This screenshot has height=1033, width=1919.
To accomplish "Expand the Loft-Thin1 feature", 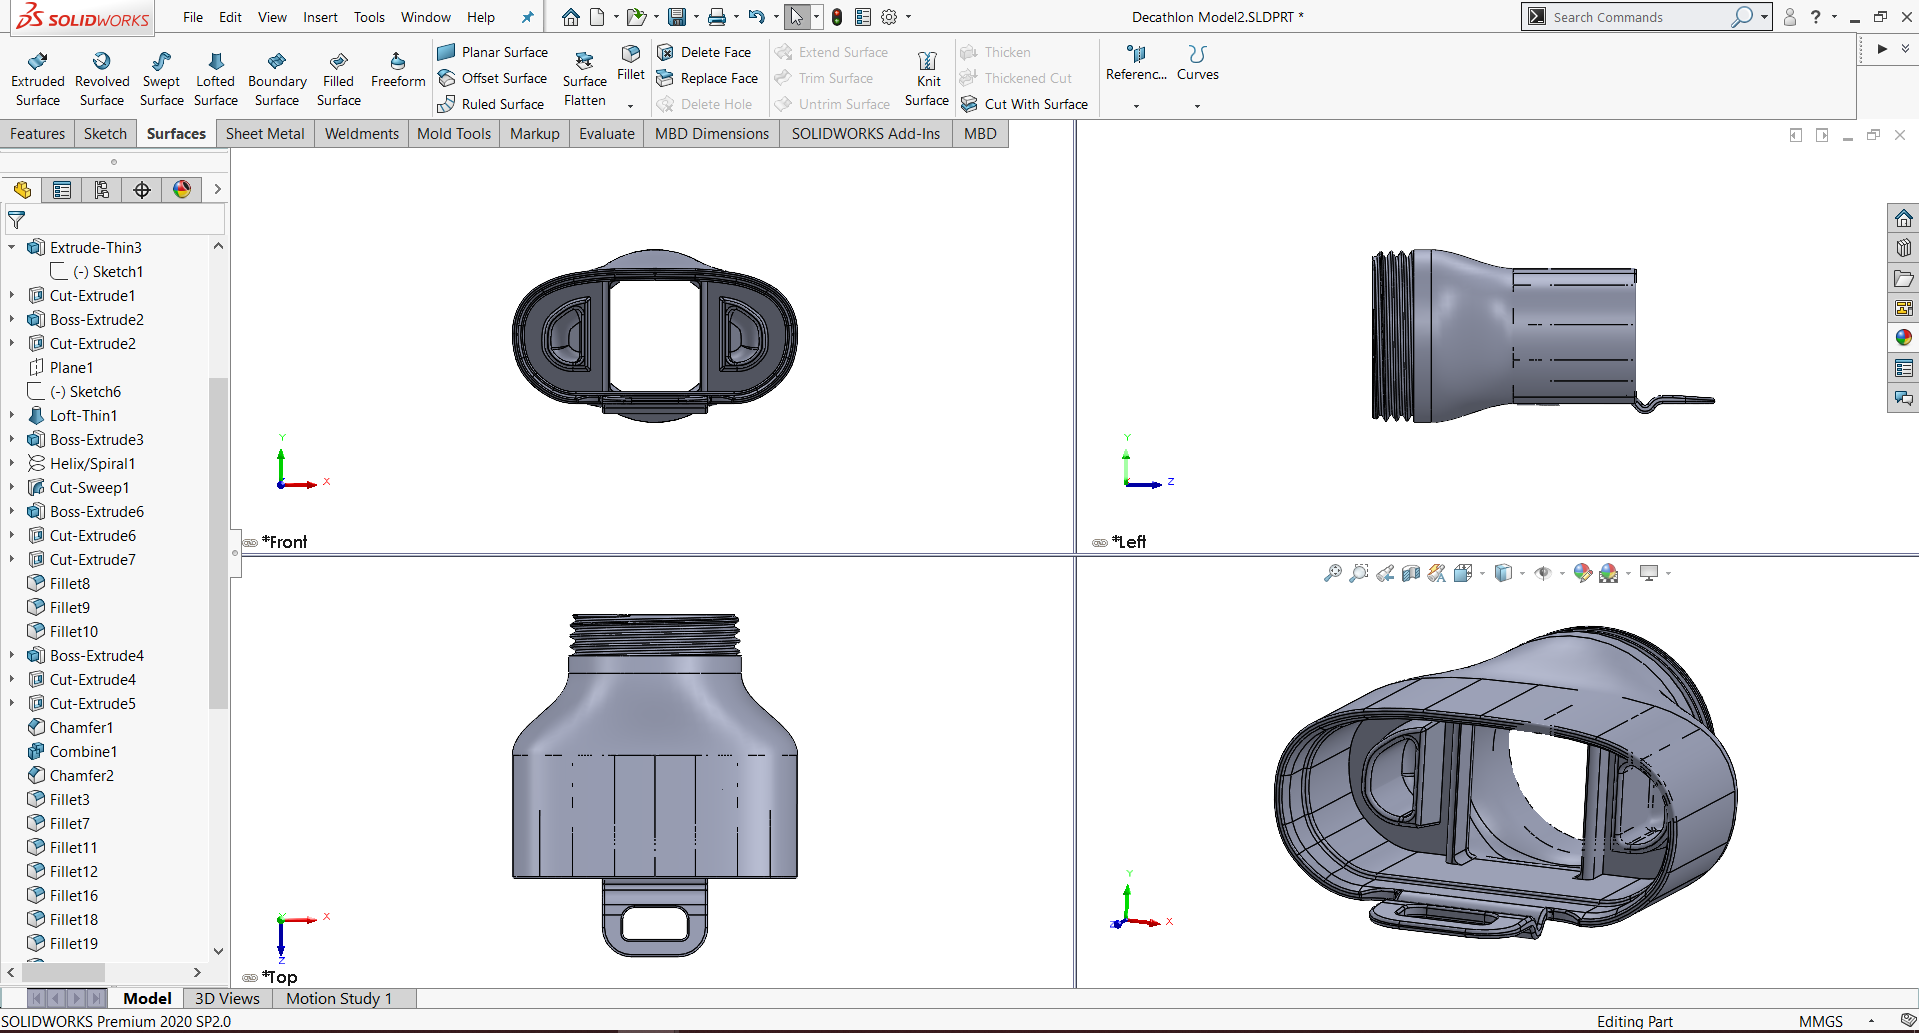I will (x=12, y=415).
